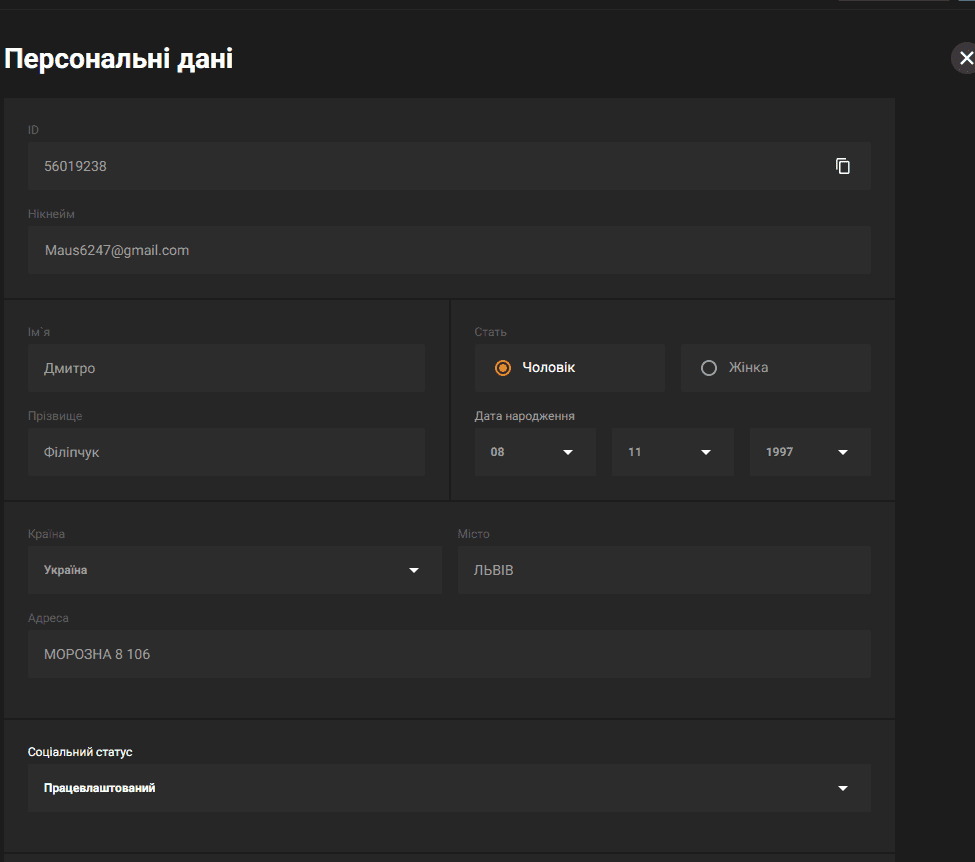Screen dimensions: 975x862
Task: Click the arrow icon of the social status selector
Action: 843,788
